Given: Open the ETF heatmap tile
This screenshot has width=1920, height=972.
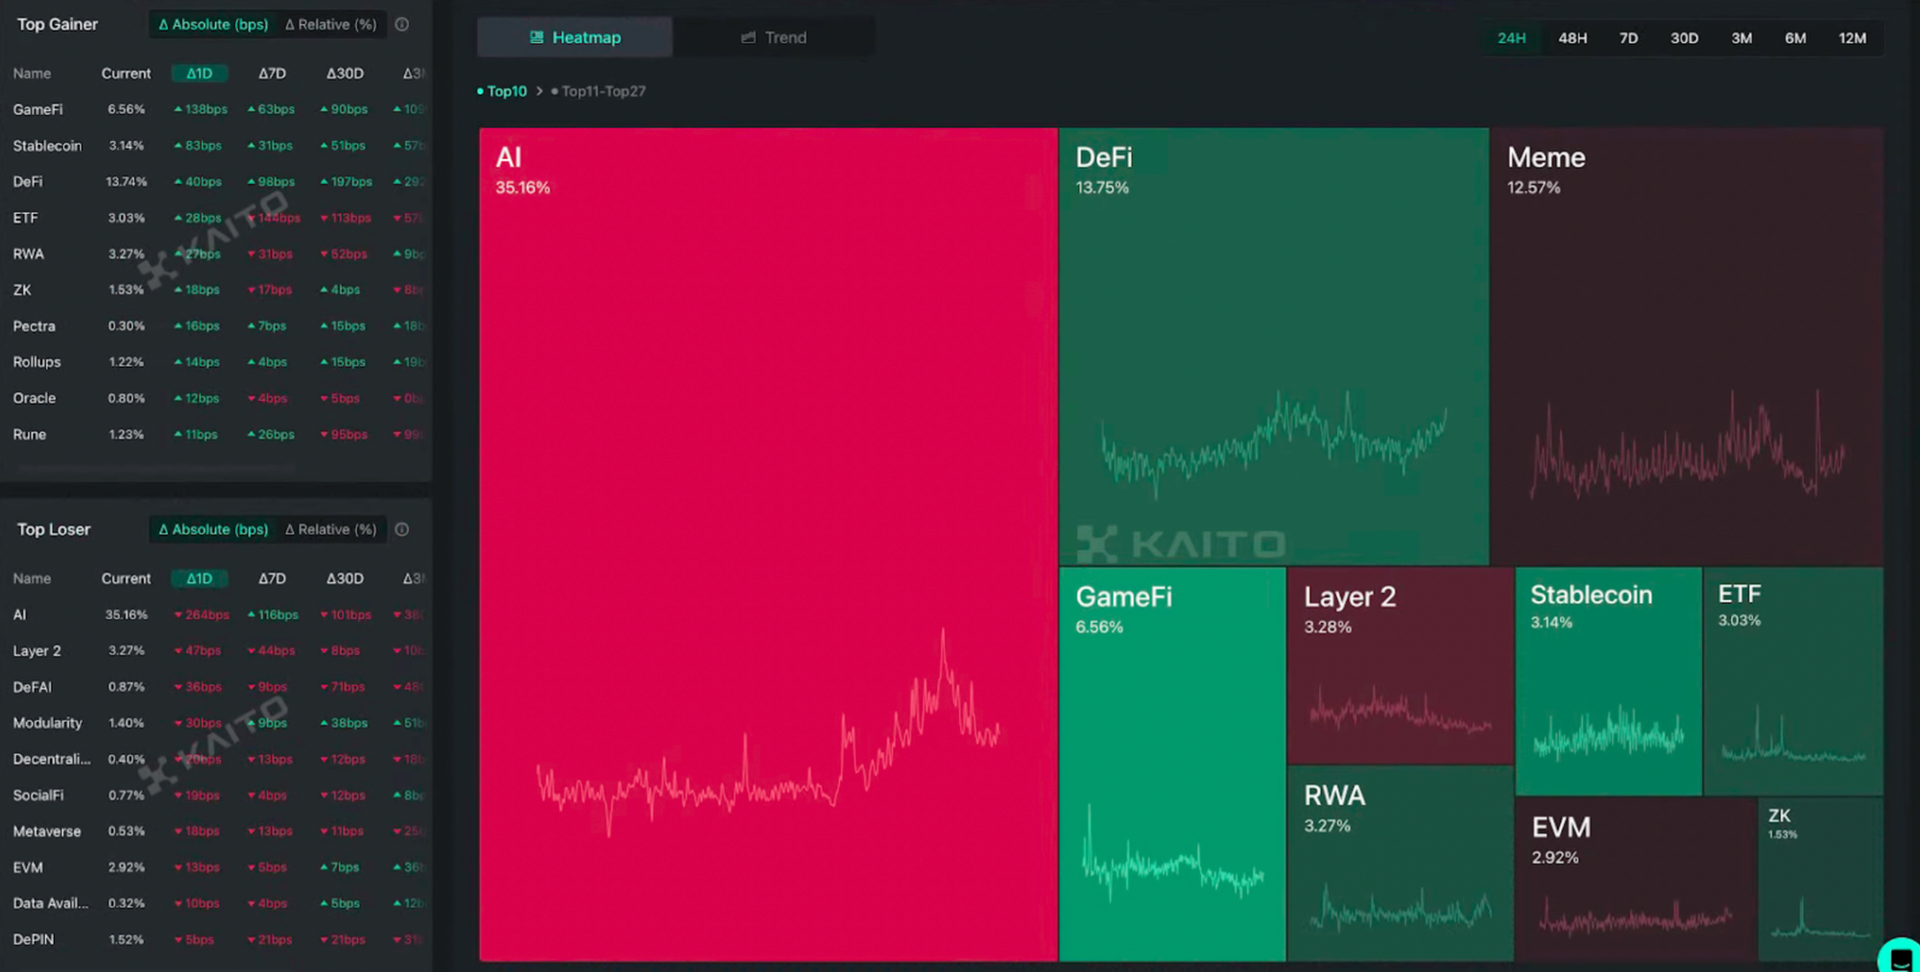Looking at the screenshot, I should tap(1793, 681).
